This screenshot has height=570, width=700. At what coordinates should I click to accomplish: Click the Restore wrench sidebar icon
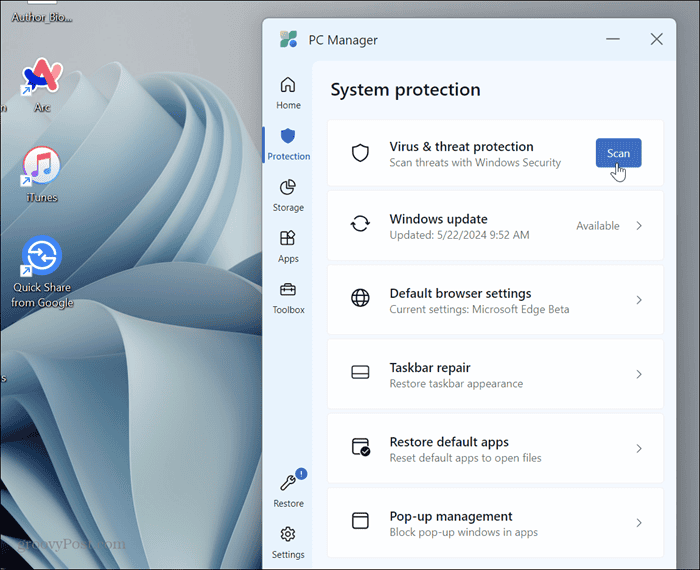pyautogui.click(x=288, y=482)
